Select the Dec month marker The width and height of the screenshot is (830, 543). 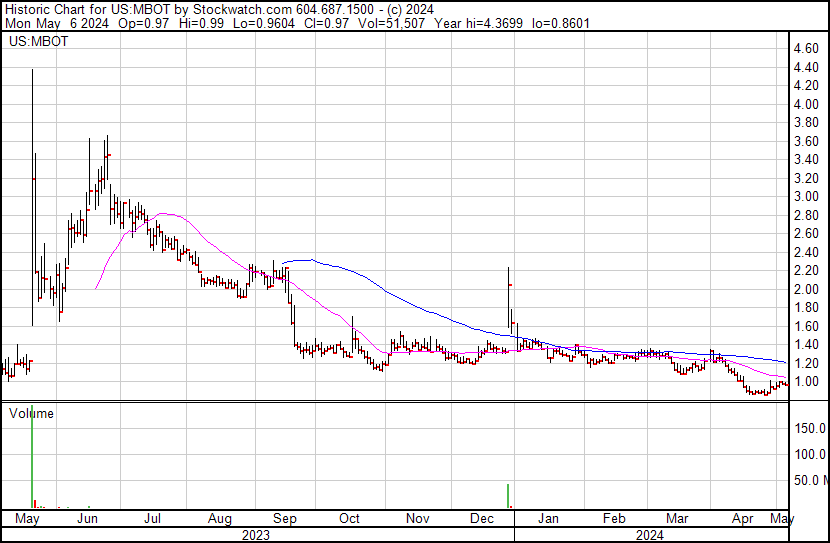[483, 519]
